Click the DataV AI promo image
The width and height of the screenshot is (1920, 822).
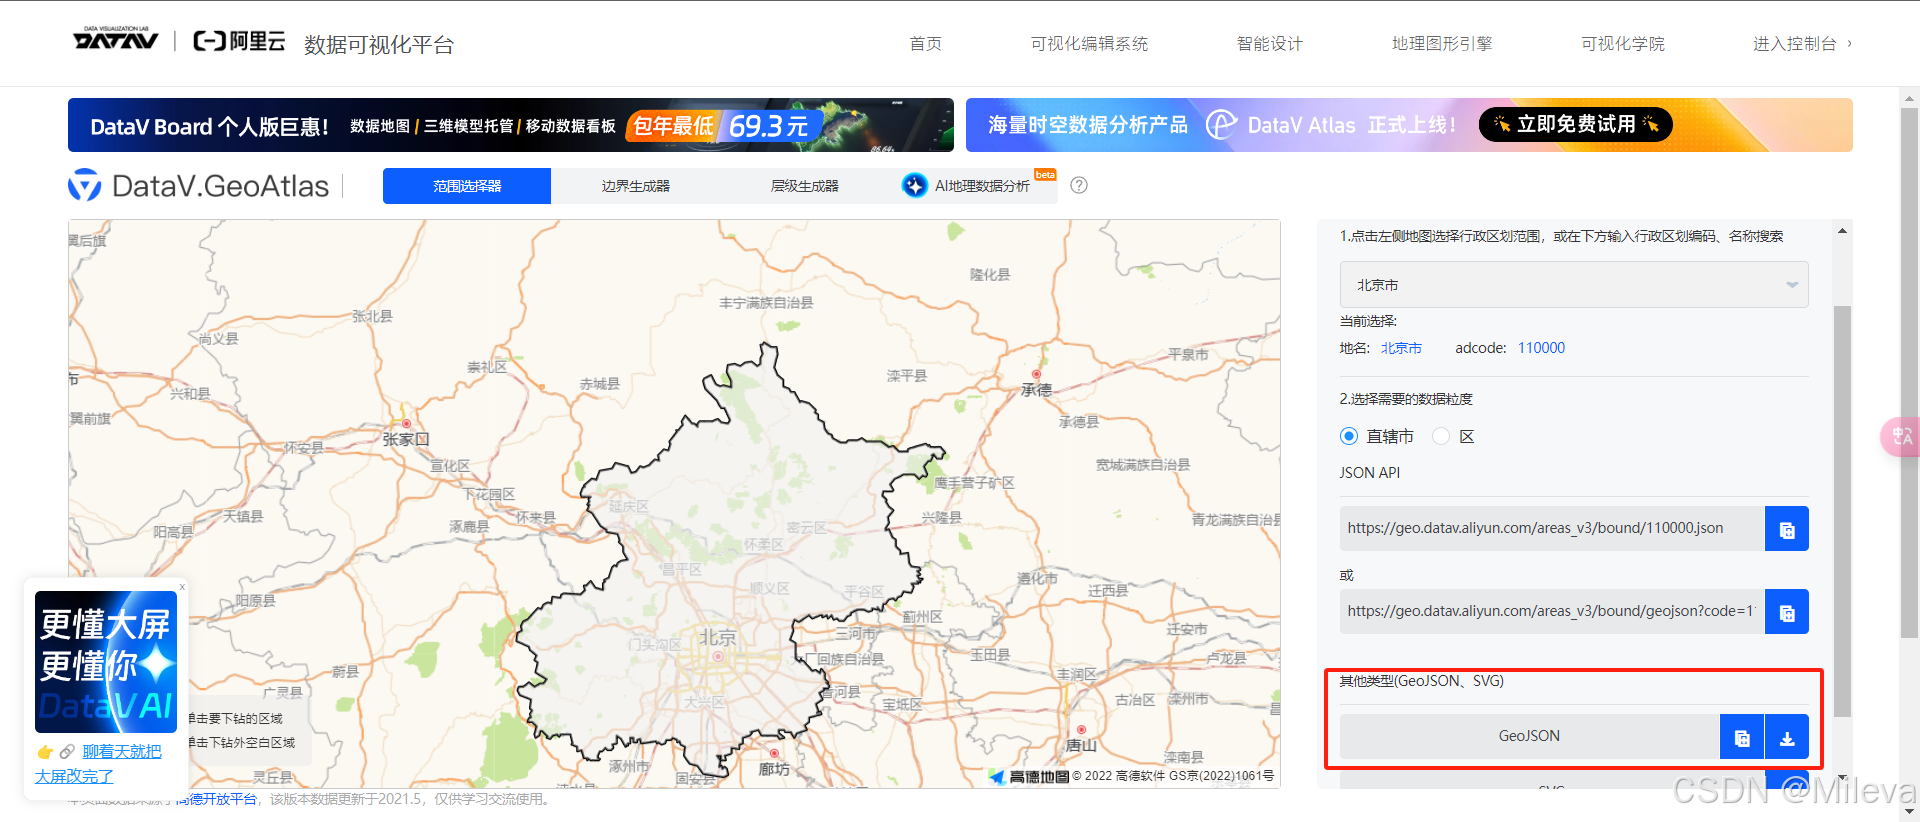coord(106,662)
